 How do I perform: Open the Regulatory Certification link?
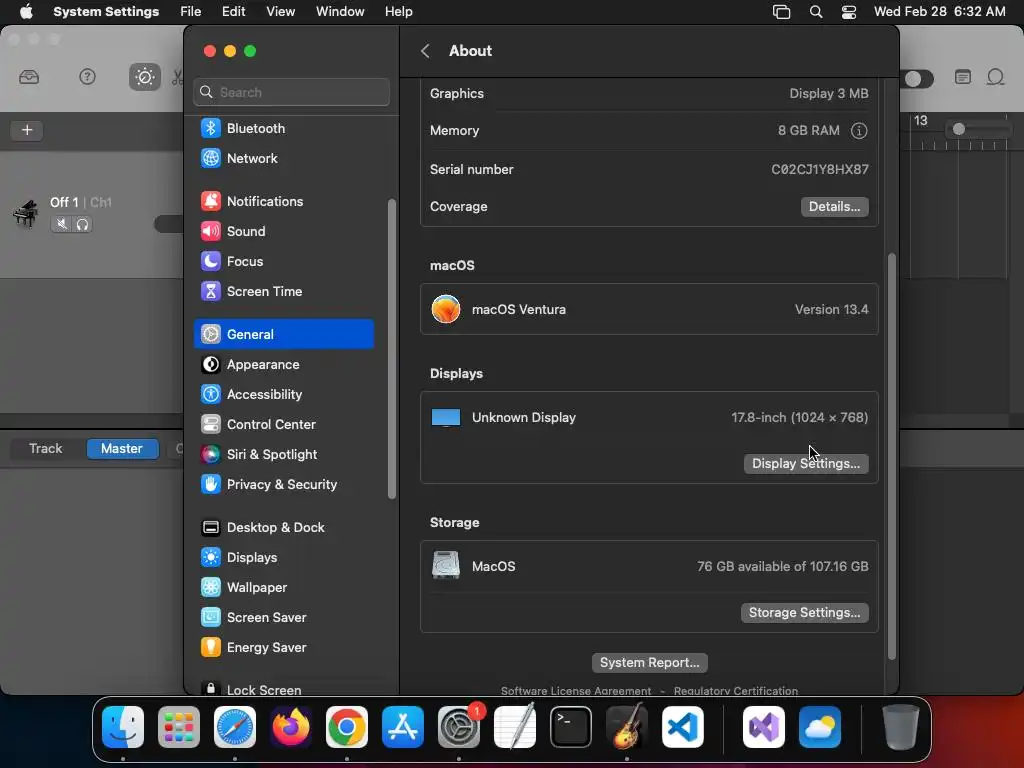(735, 690)
